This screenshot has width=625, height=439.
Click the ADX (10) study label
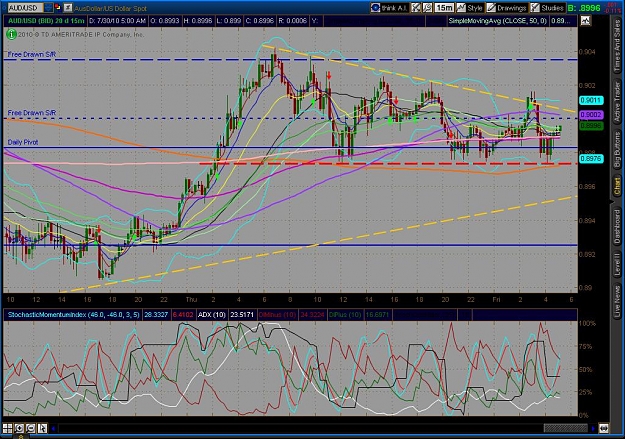(x=212, y=315)
